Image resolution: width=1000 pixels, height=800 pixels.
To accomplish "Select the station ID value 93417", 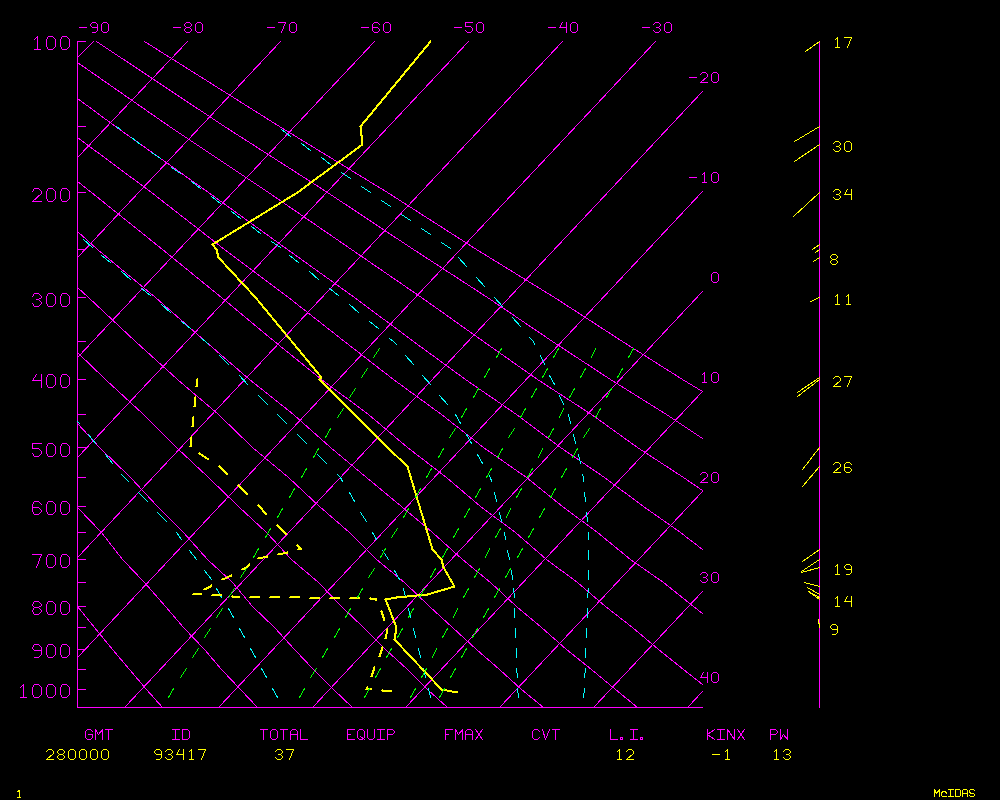I will (x=180, y=755).
